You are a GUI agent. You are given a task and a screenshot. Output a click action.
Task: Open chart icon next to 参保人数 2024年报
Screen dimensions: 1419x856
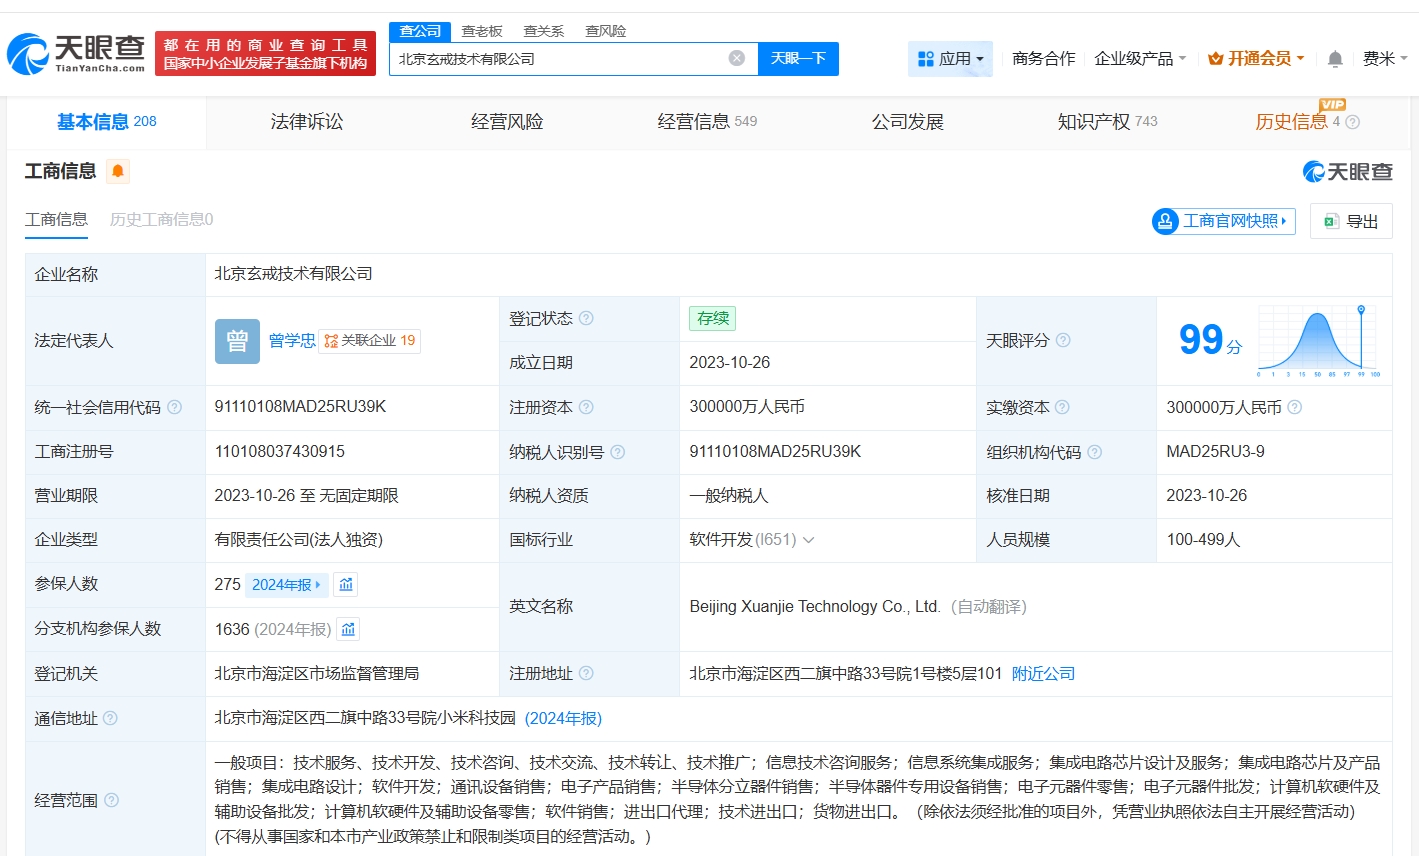coord(346,584)
